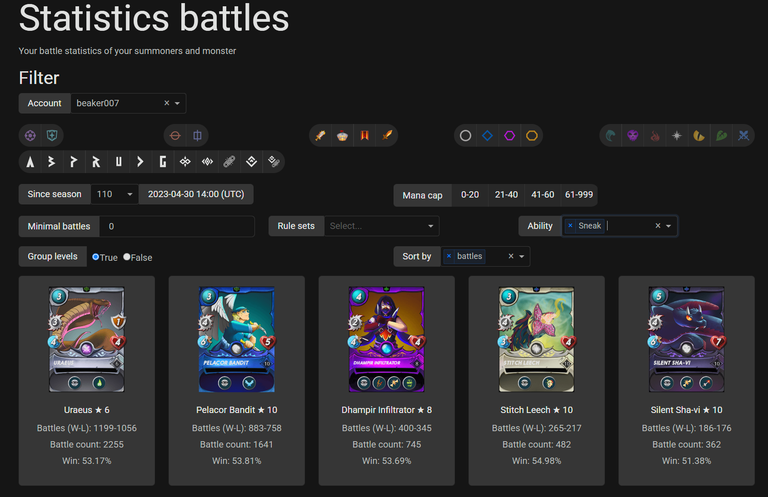Filter by fire element flame icon
768x497 pixels.
pos(655,136)
